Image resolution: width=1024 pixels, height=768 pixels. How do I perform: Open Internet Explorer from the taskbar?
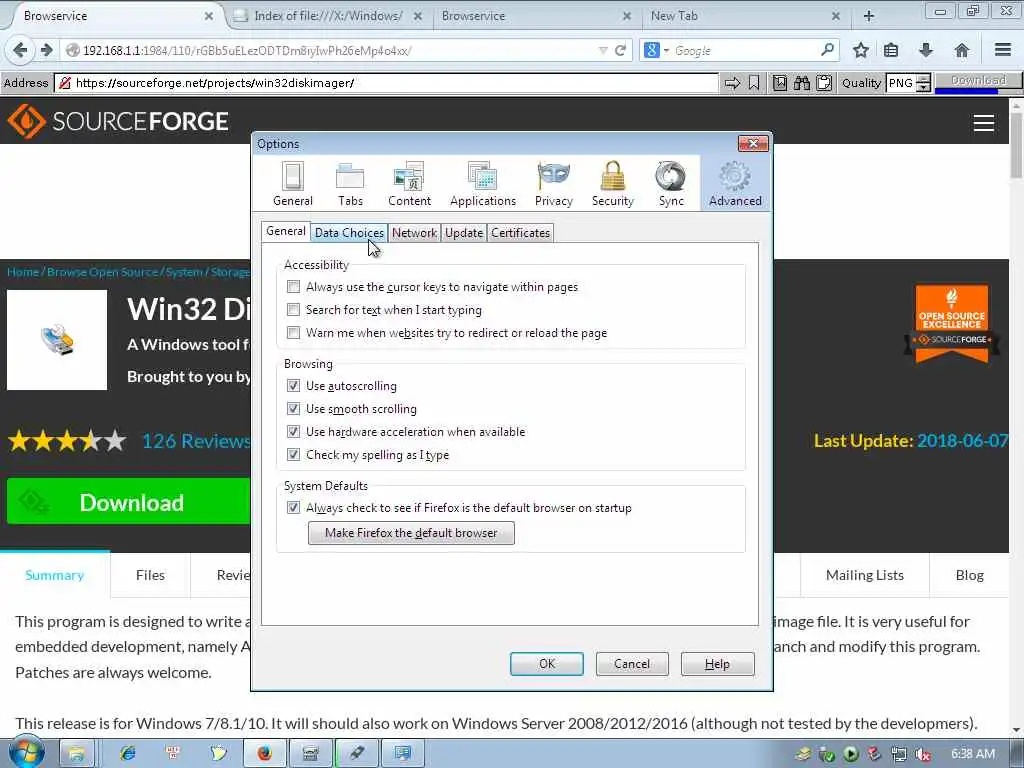127,754
